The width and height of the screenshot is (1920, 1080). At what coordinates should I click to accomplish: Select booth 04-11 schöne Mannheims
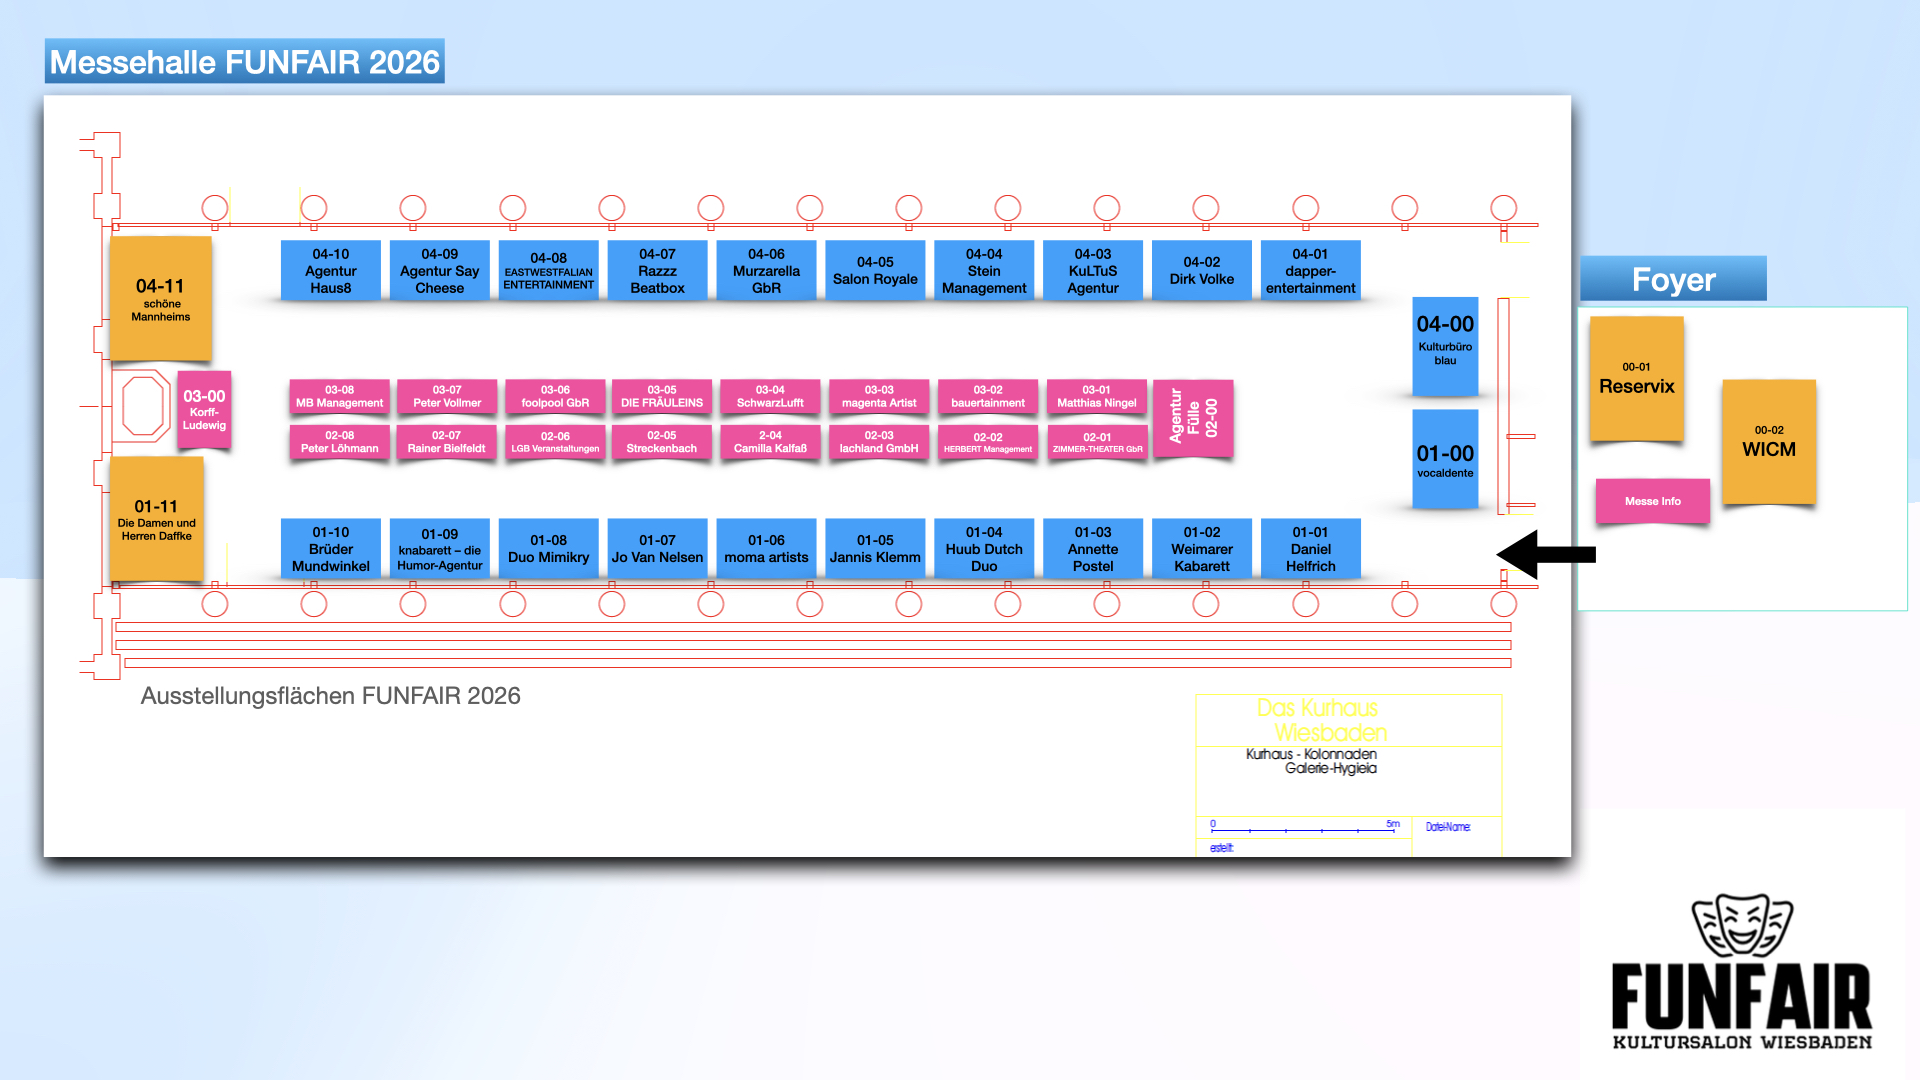click(160, 298)
